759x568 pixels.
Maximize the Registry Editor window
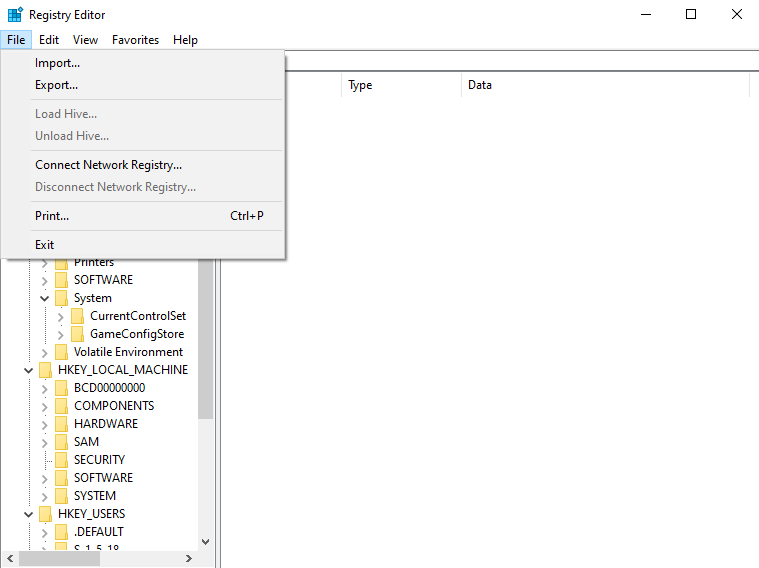tap(691, 15)
